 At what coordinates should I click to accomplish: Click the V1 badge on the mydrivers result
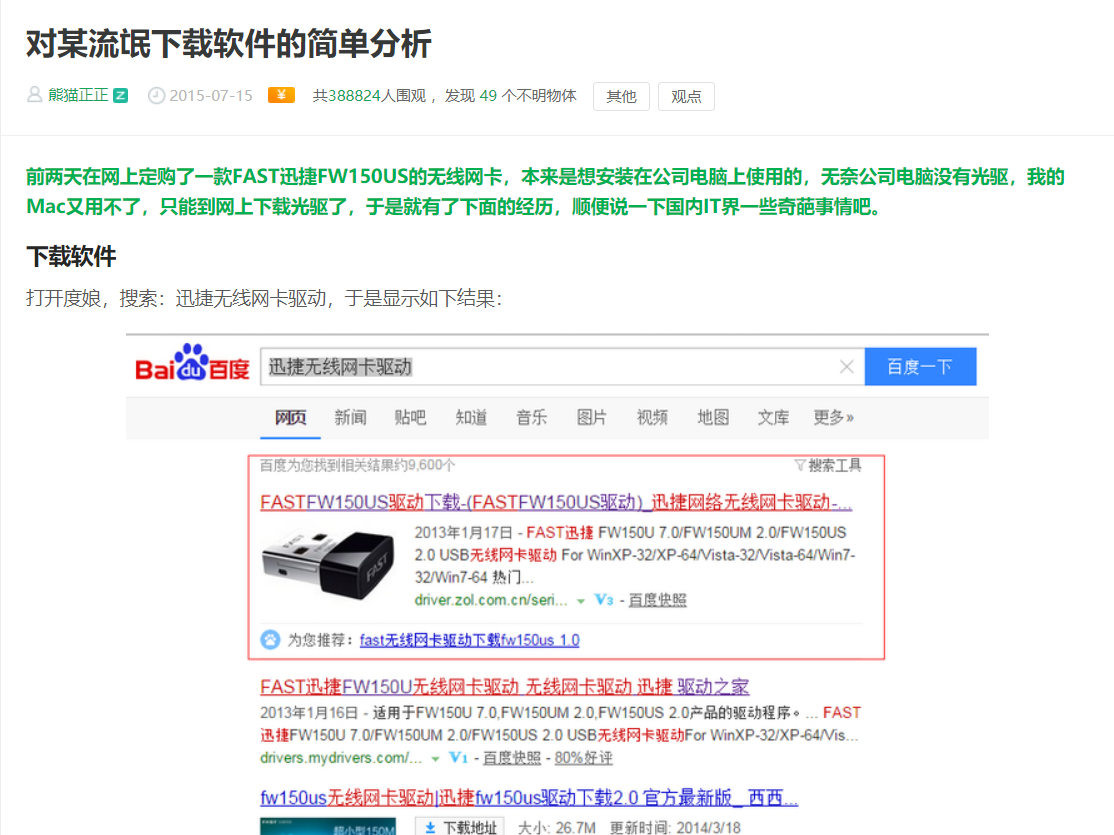(458, 758)
